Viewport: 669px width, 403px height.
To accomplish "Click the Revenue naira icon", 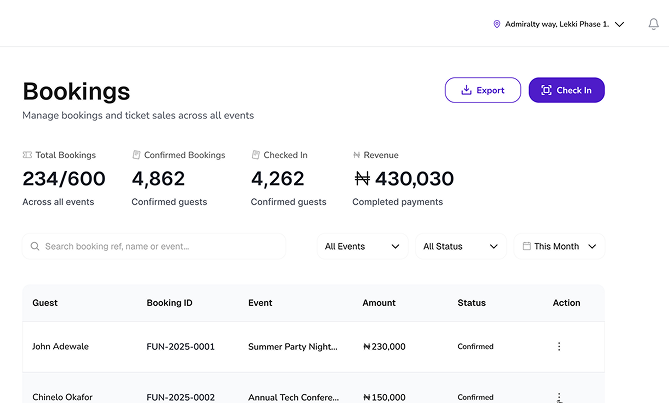I will point(356,155).
